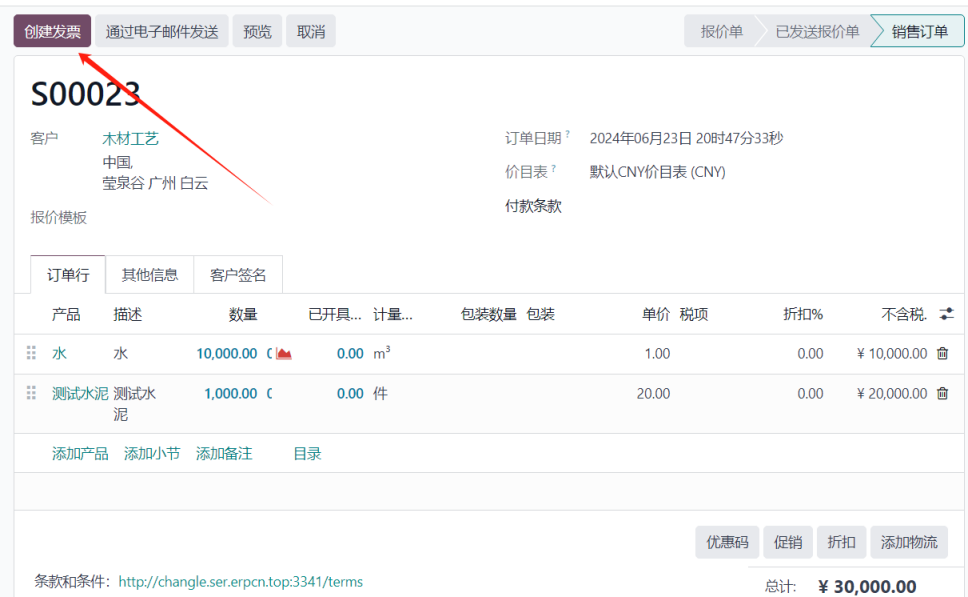Click total ¥ 30,000.00 value
This screenshot has width=968, height=597.
click(867, 586)
